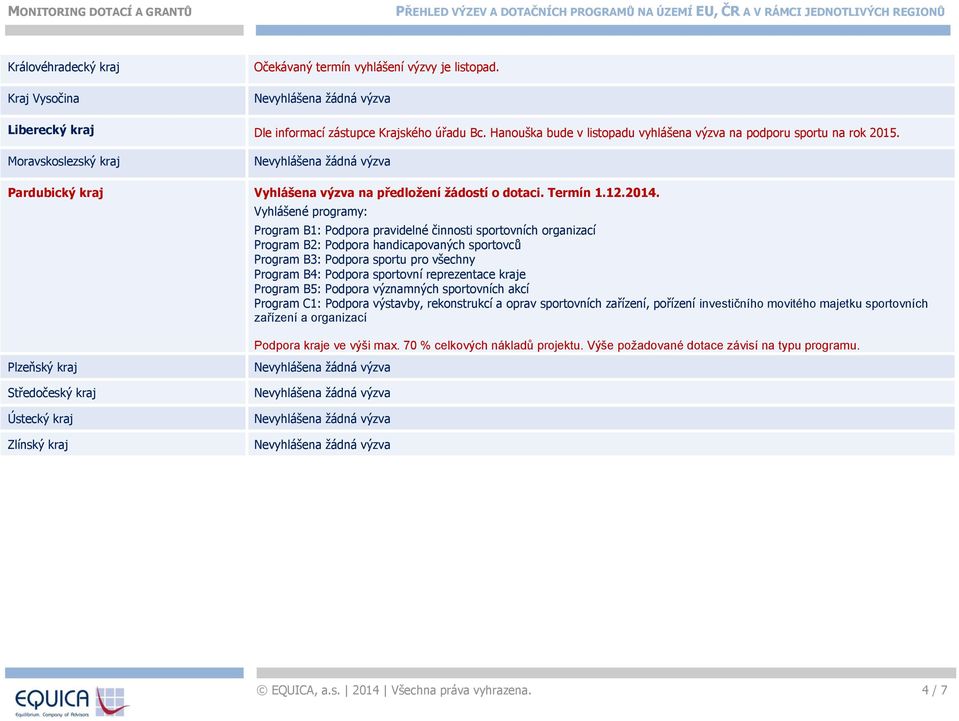Click 'Program C1: Podpora výstavby, rekonstrukcí' line
Viewport: 959px width, 721px height.
tap(591, 311)
